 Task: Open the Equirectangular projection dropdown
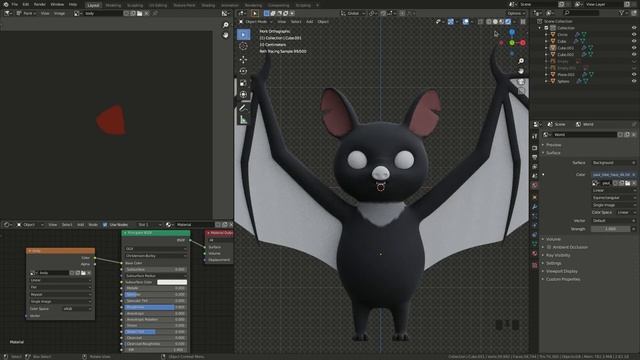[613, 198]
